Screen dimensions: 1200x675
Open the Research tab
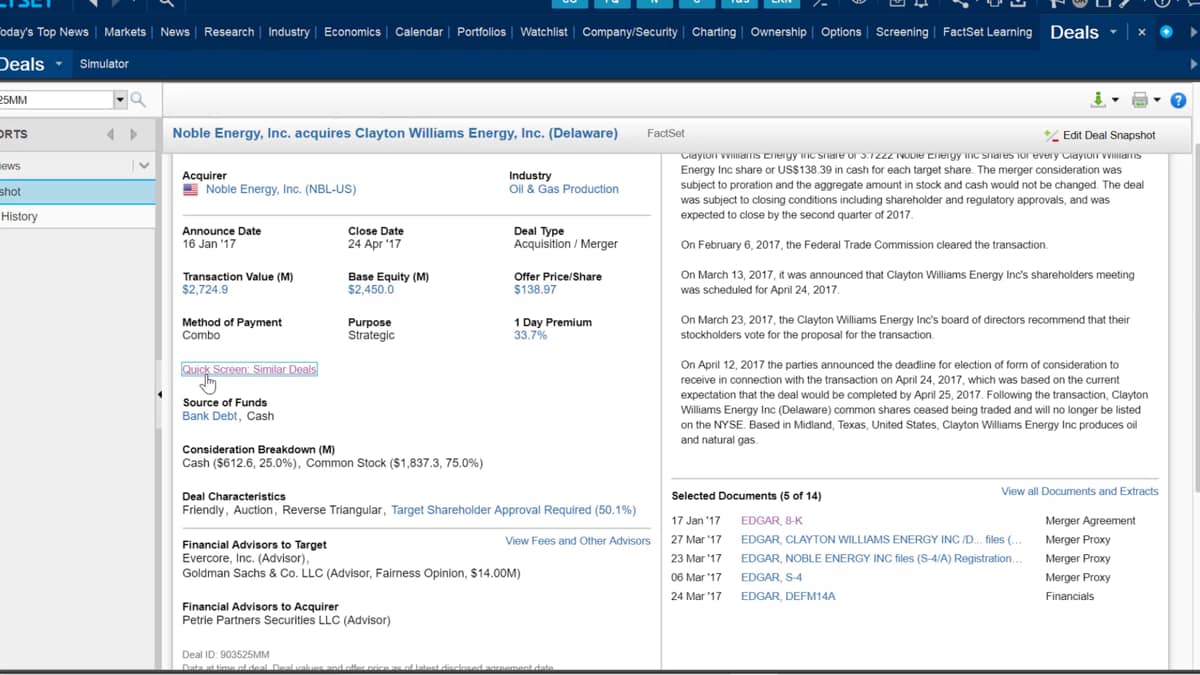229,32
